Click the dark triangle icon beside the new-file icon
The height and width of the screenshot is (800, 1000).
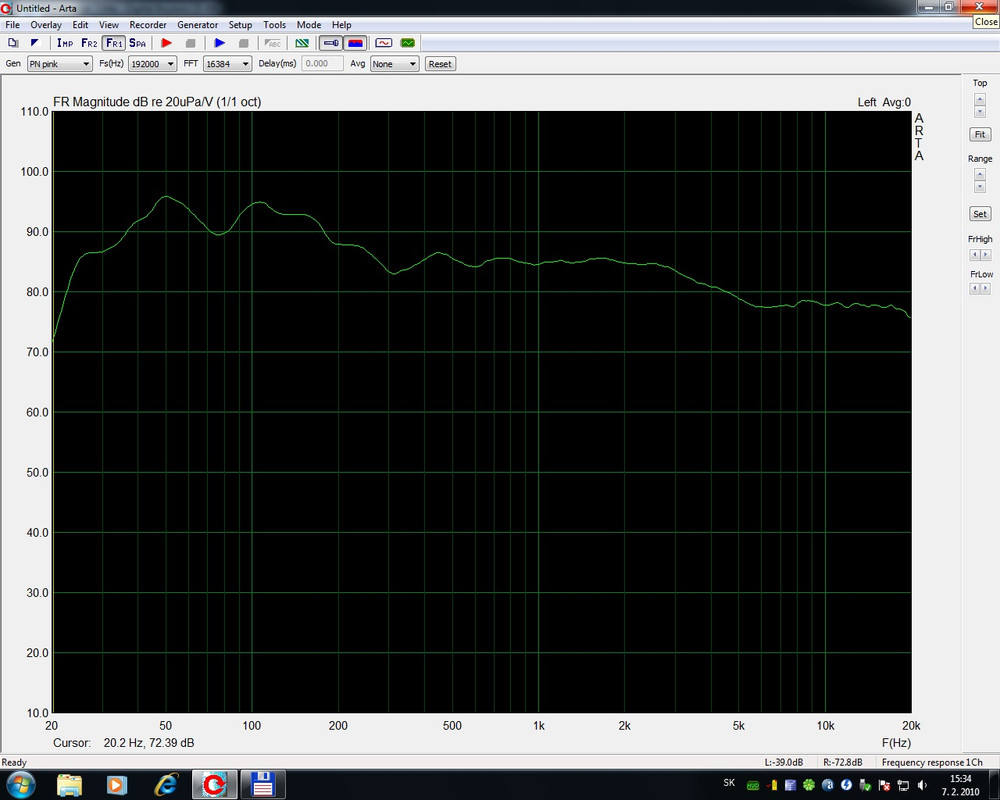[x=35, y=43]
